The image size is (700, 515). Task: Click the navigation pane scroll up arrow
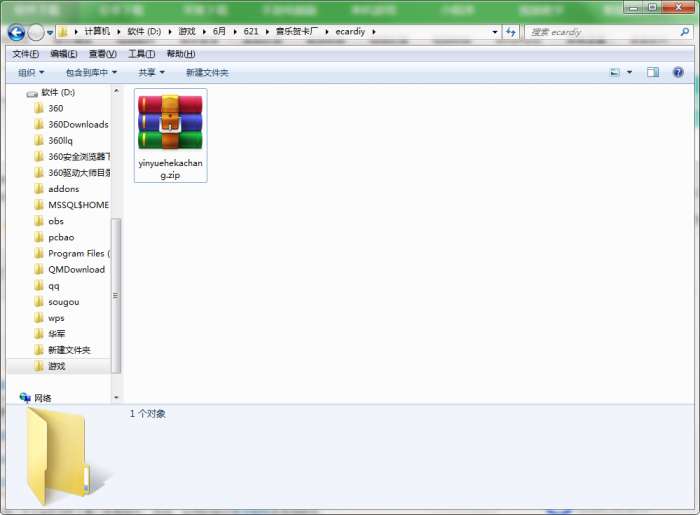point(116,91)
